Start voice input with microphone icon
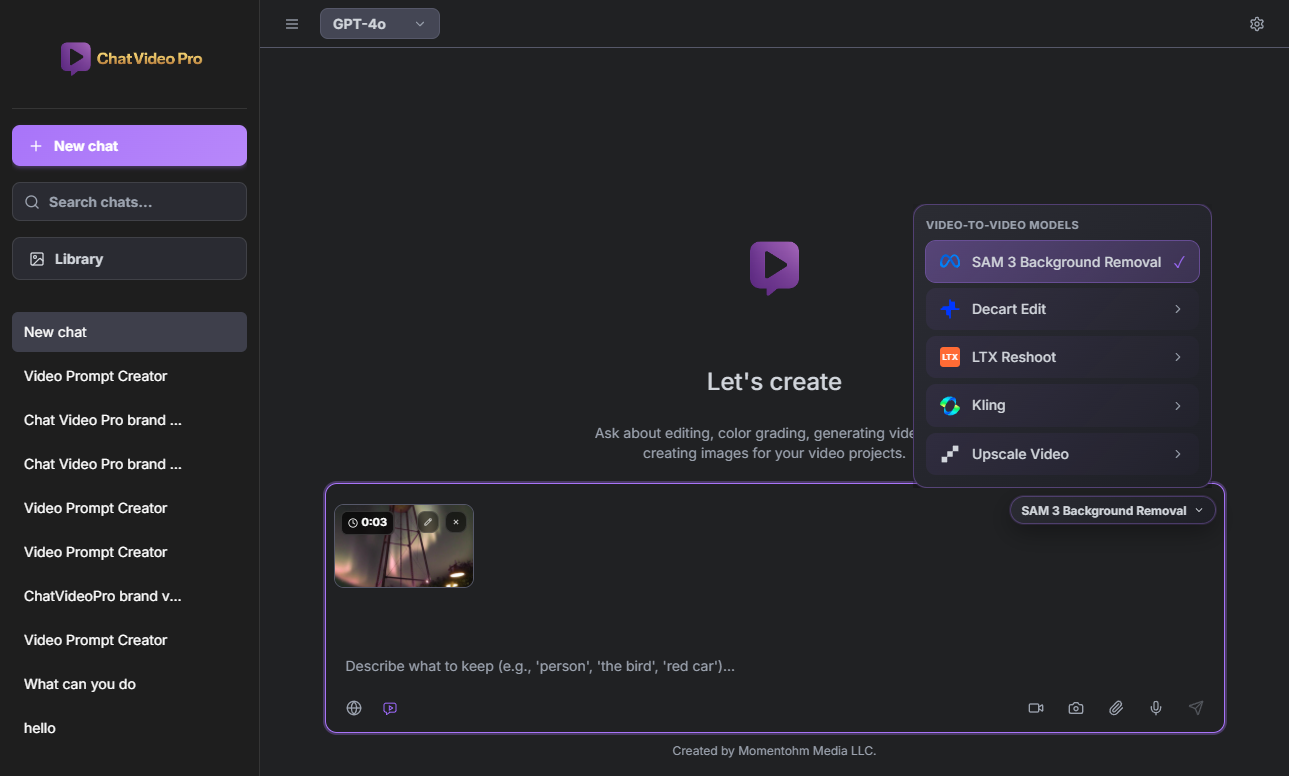 1156,708
